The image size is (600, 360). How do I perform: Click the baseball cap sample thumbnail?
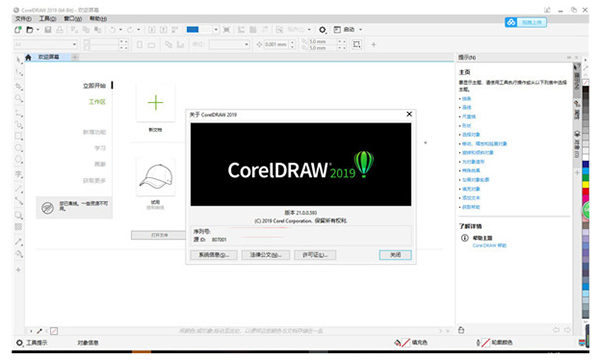[155, 177]
